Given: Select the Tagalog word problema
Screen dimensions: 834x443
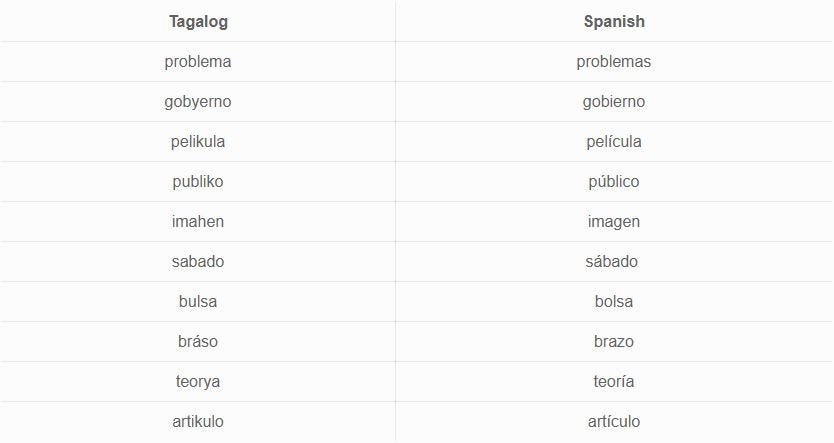Looking at the screenshot, I should tap(198, 62).
